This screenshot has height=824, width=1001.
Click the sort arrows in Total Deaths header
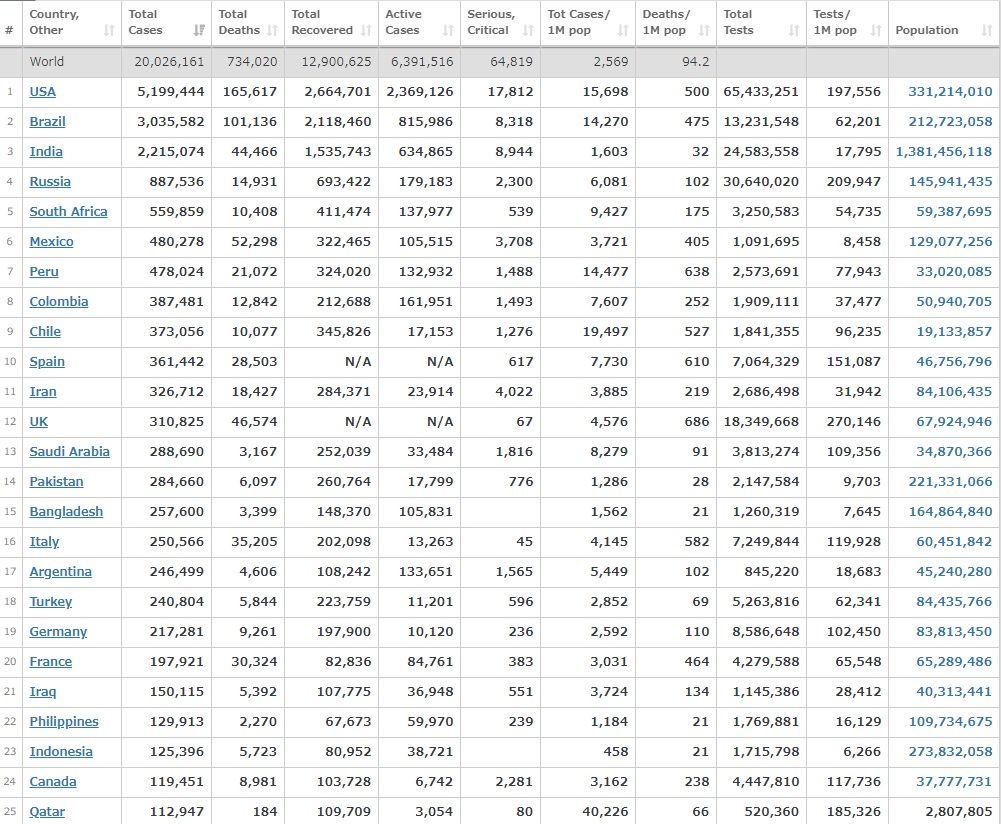pyautogui.click(x=271, y=31)
